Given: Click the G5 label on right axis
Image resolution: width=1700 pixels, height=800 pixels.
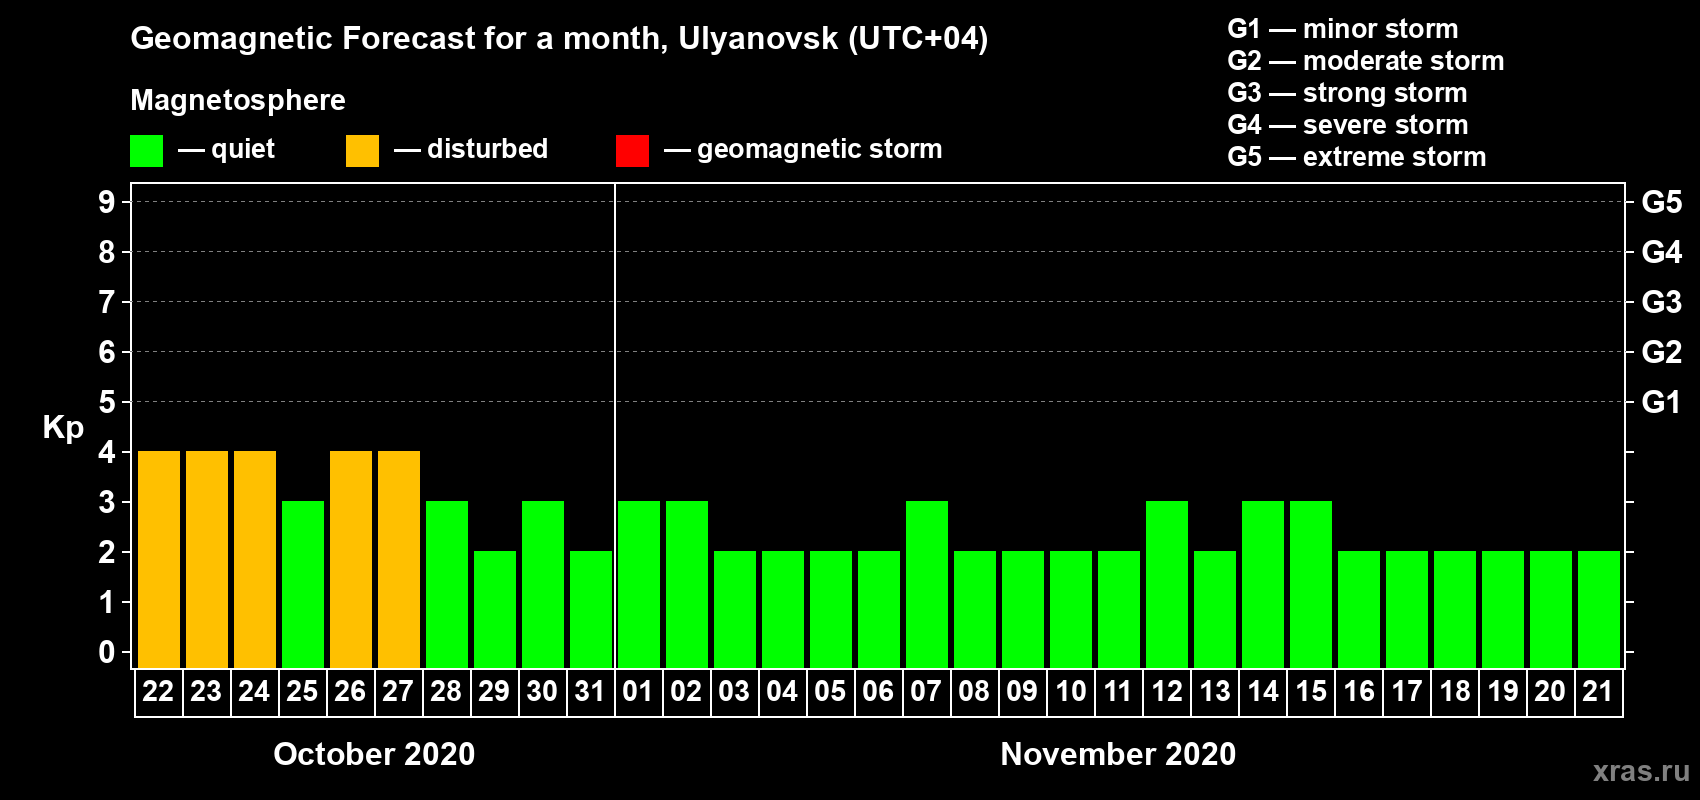Looking at the screenshot, I should pos(1662,202).
